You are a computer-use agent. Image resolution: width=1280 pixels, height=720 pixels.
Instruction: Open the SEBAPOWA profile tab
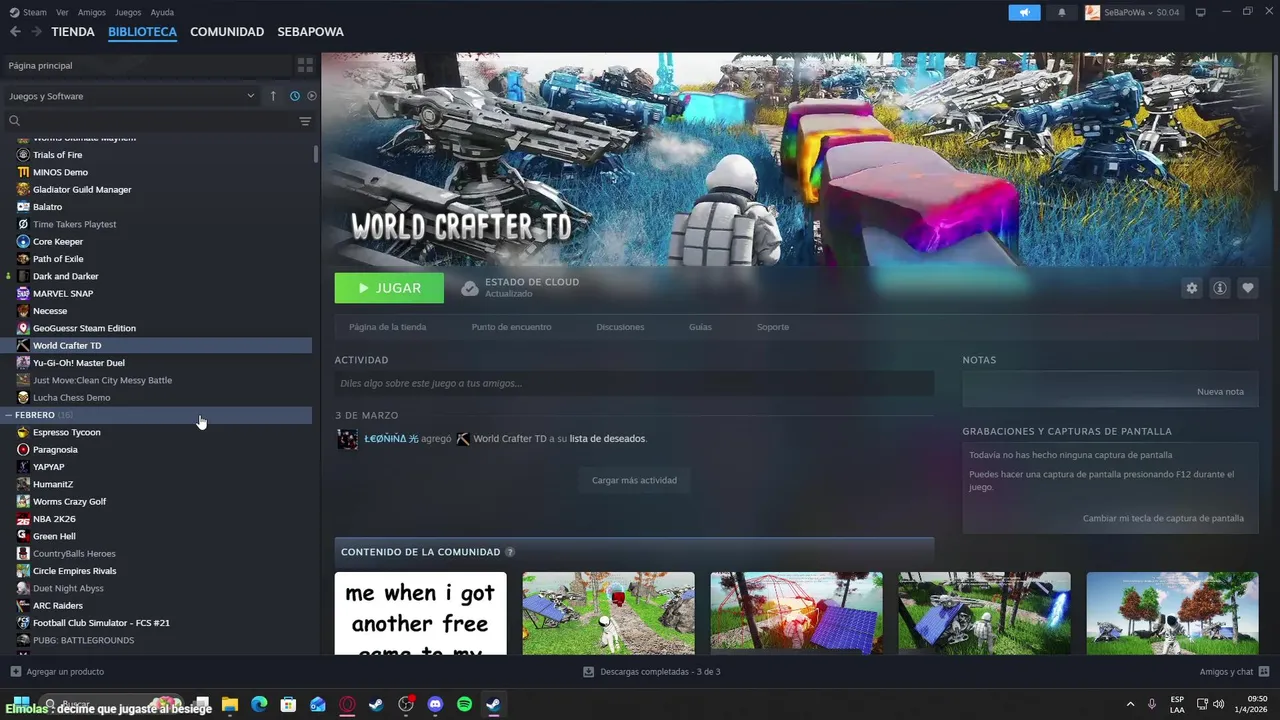310,32
